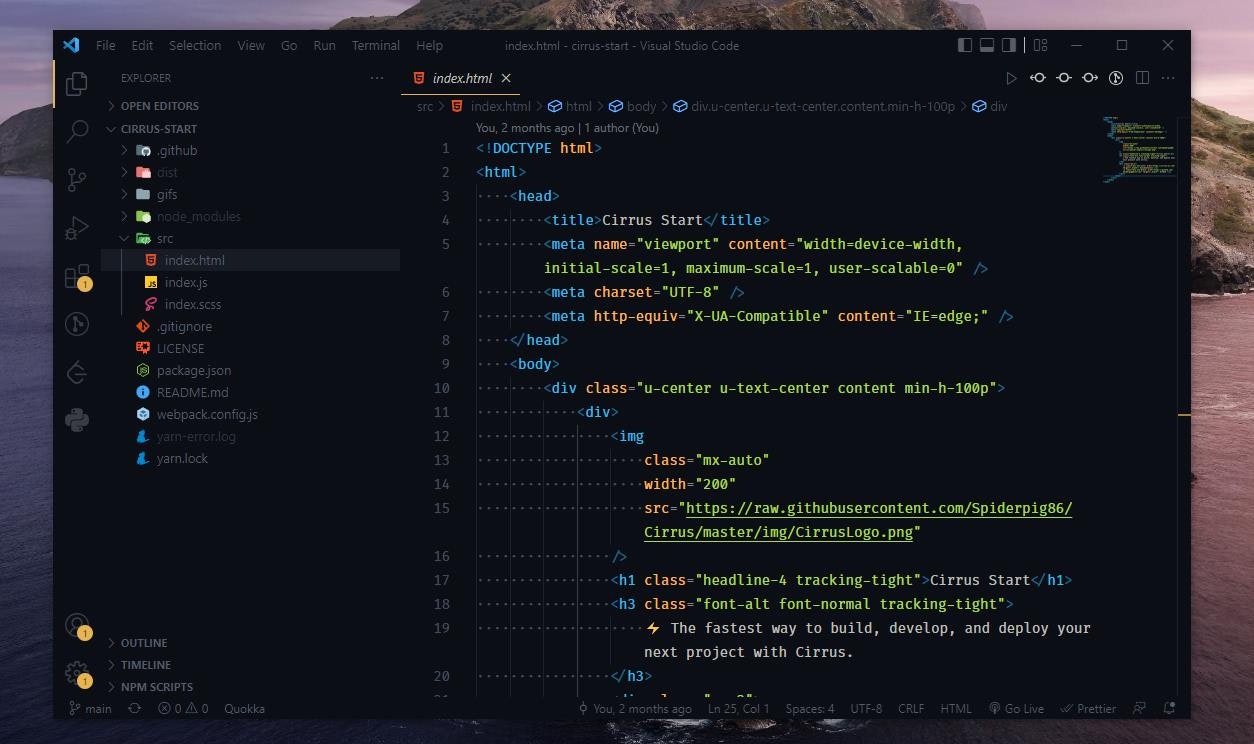
Task: Collapse the src folder
Action: (251, 238)
